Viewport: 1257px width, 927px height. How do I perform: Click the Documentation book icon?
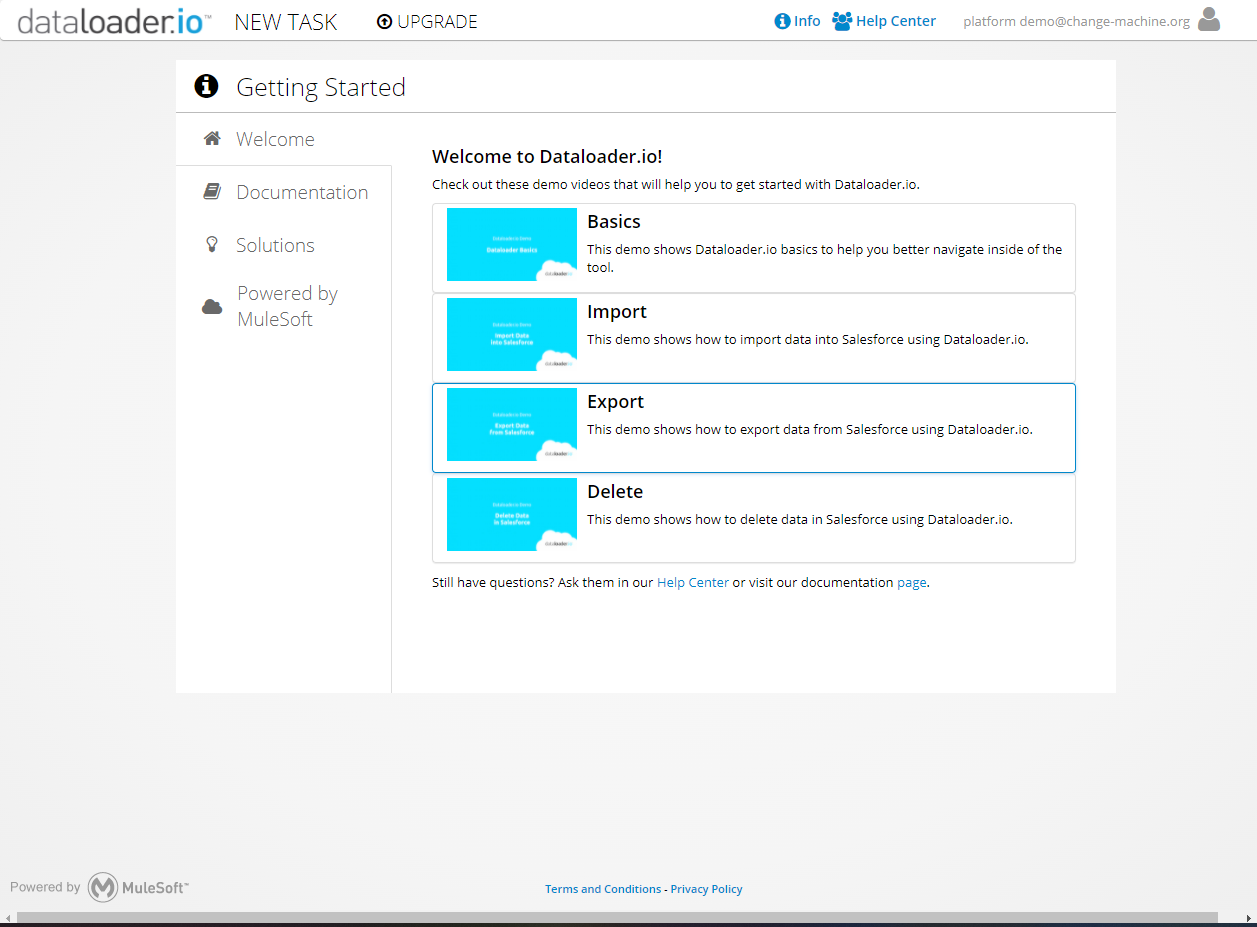[x=212, y=192]
